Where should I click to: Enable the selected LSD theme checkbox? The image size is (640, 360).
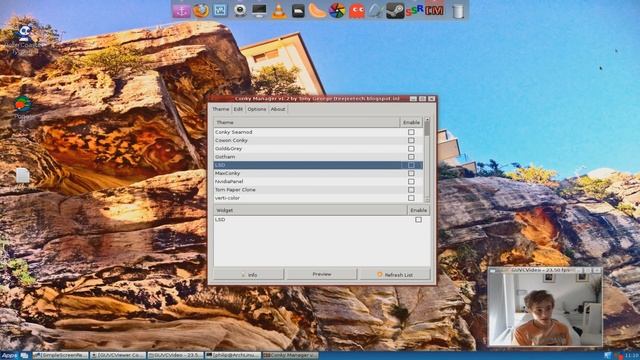(411, 165)
